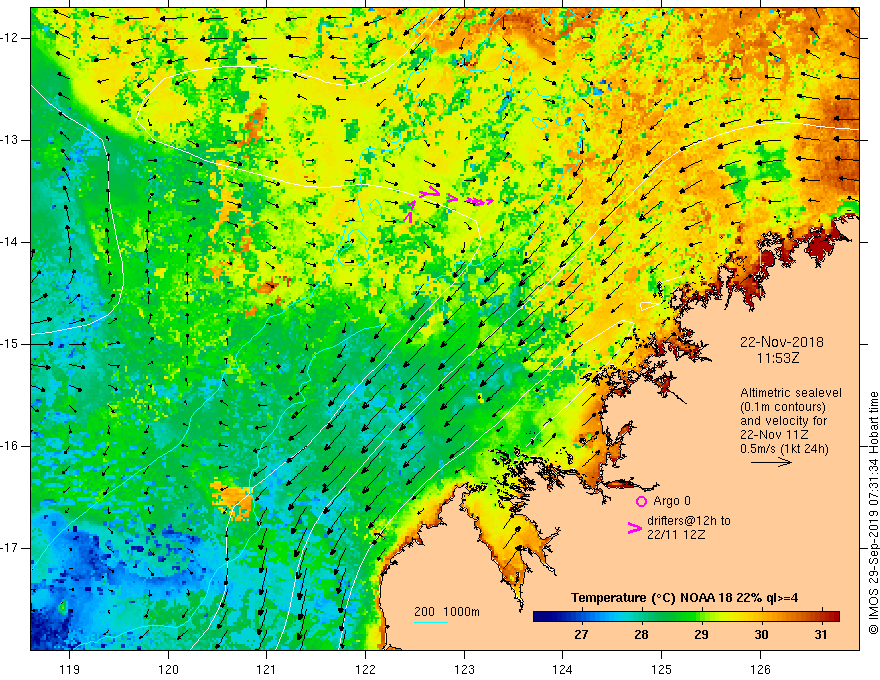Click the "and velocity for" text line
The image size is (880, 680).
click(x=783, y=421)
